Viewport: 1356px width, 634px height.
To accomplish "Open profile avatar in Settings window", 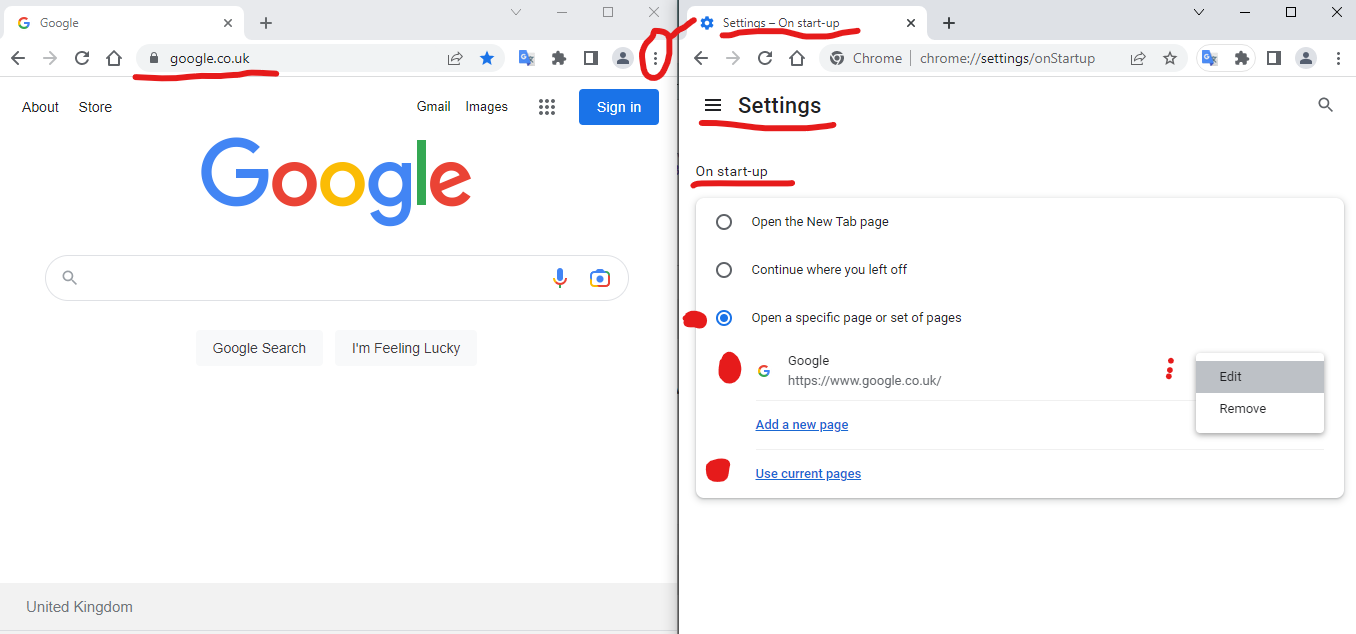I will [1306, 58].
